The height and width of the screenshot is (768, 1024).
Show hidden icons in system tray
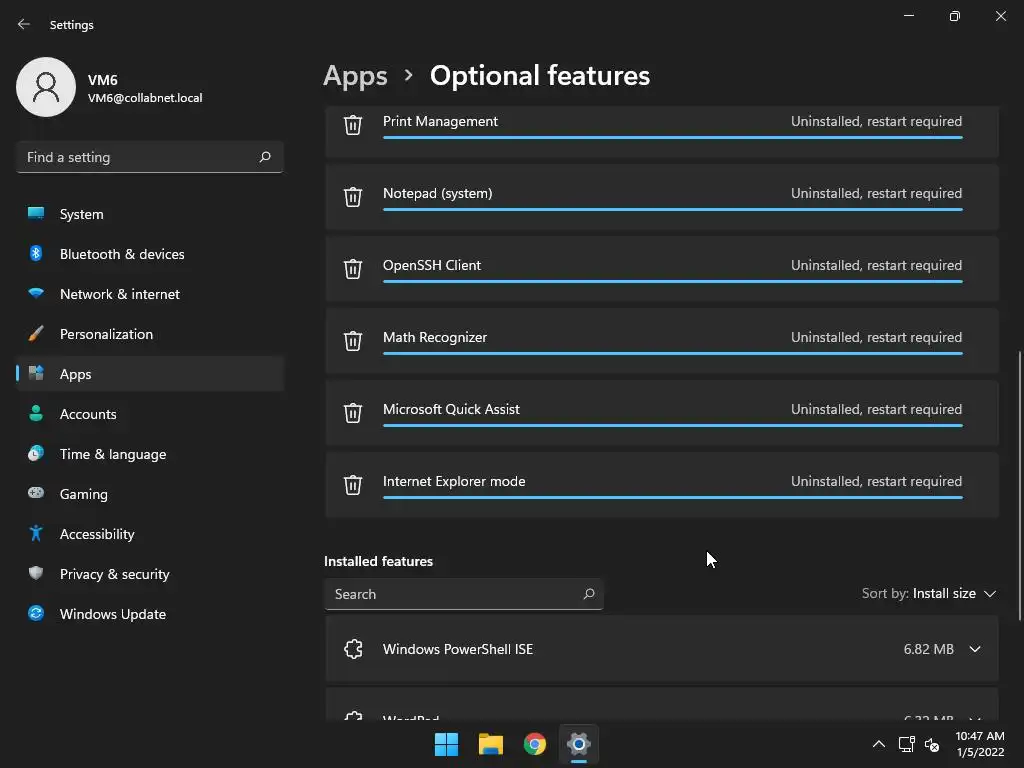click(x=878, y=744)
